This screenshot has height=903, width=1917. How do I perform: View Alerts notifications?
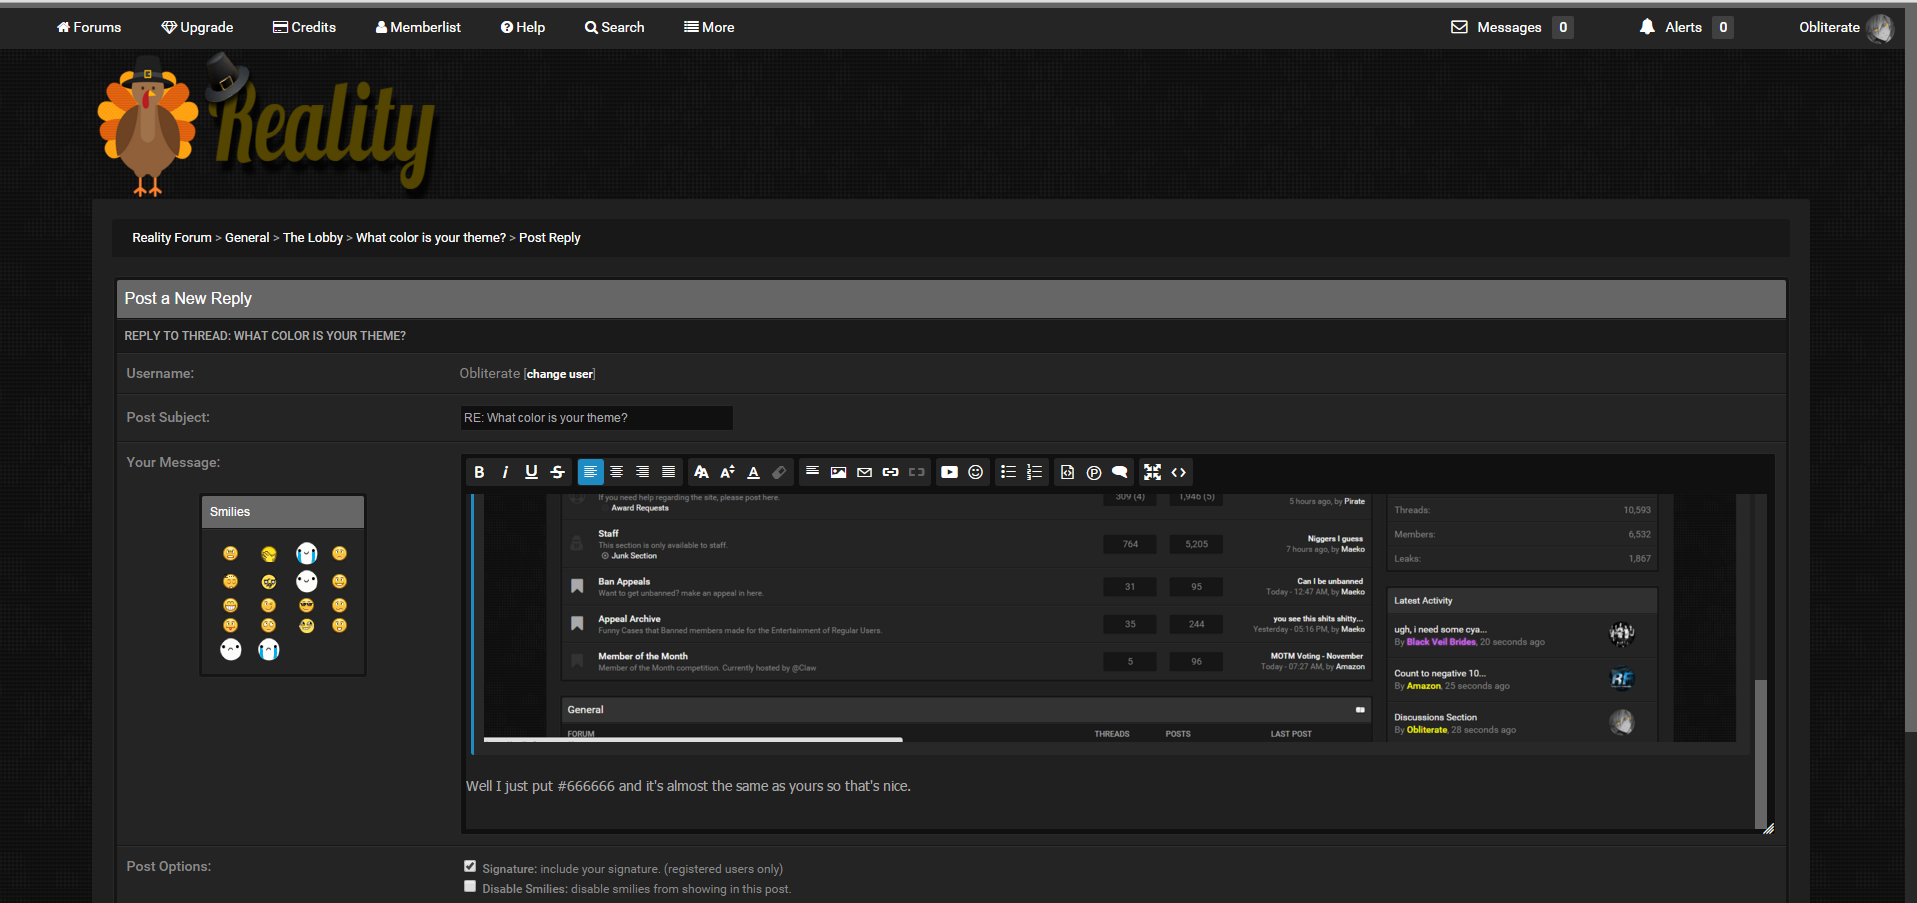pyautogui.click(x=1686, y=27)
